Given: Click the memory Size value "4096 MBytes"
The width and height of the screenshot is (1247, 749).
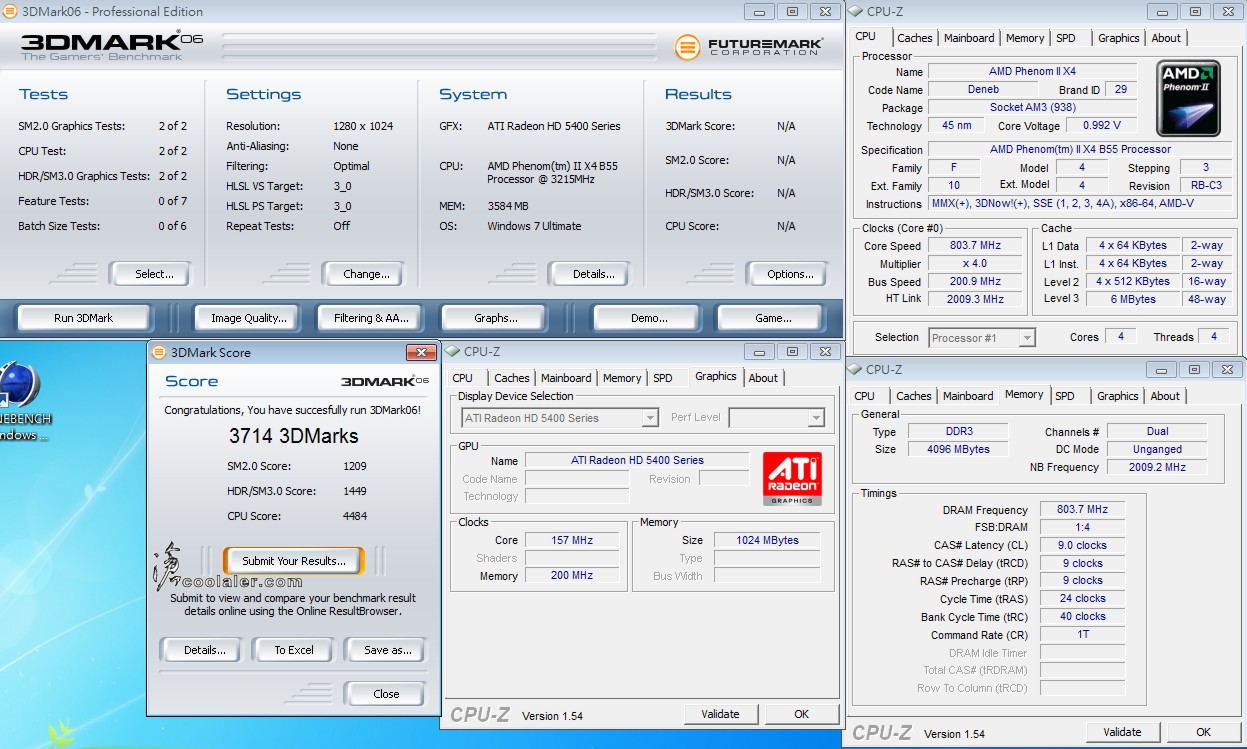Looking at the screenshot, I should point(959,450).
